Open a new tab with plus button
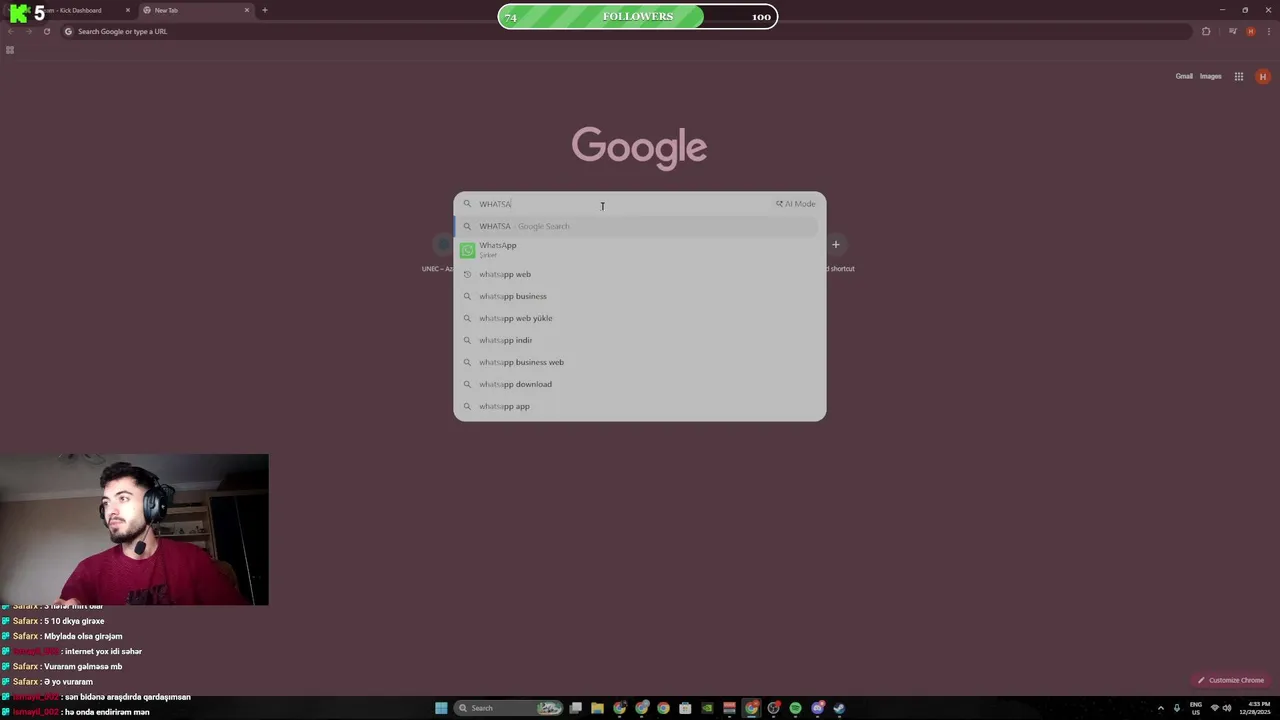Image resolution: width=1280 pixels, height=720 pixels. pos(264,10)
